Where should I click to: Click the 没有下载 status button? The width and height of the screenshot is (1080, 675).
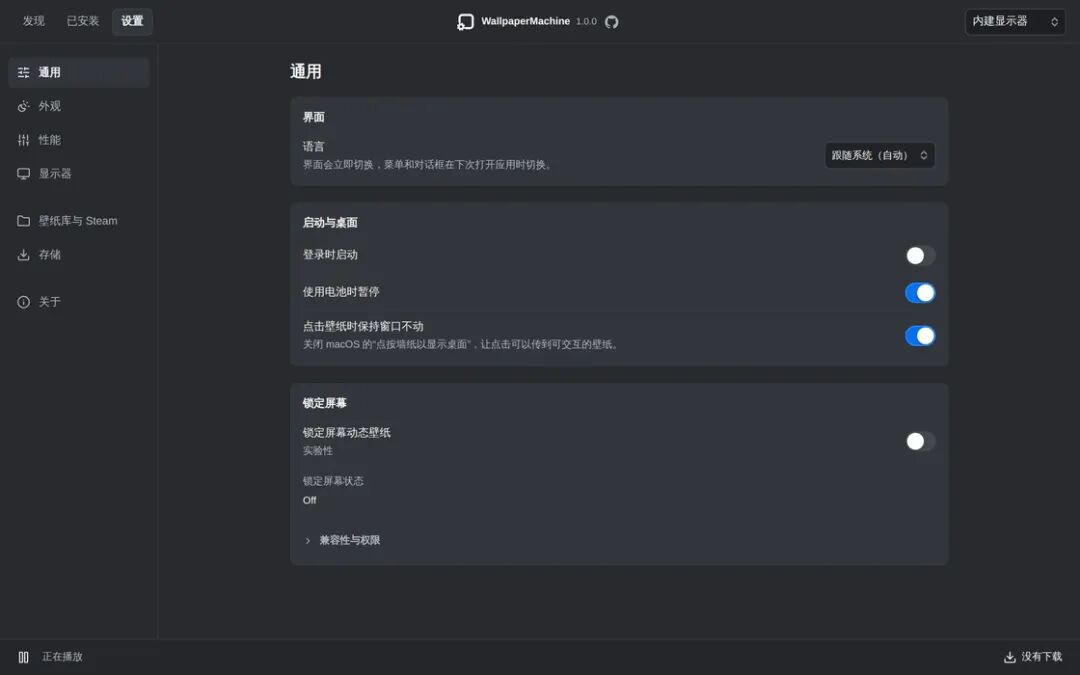pyautogui.click(x=1032, y=657)
